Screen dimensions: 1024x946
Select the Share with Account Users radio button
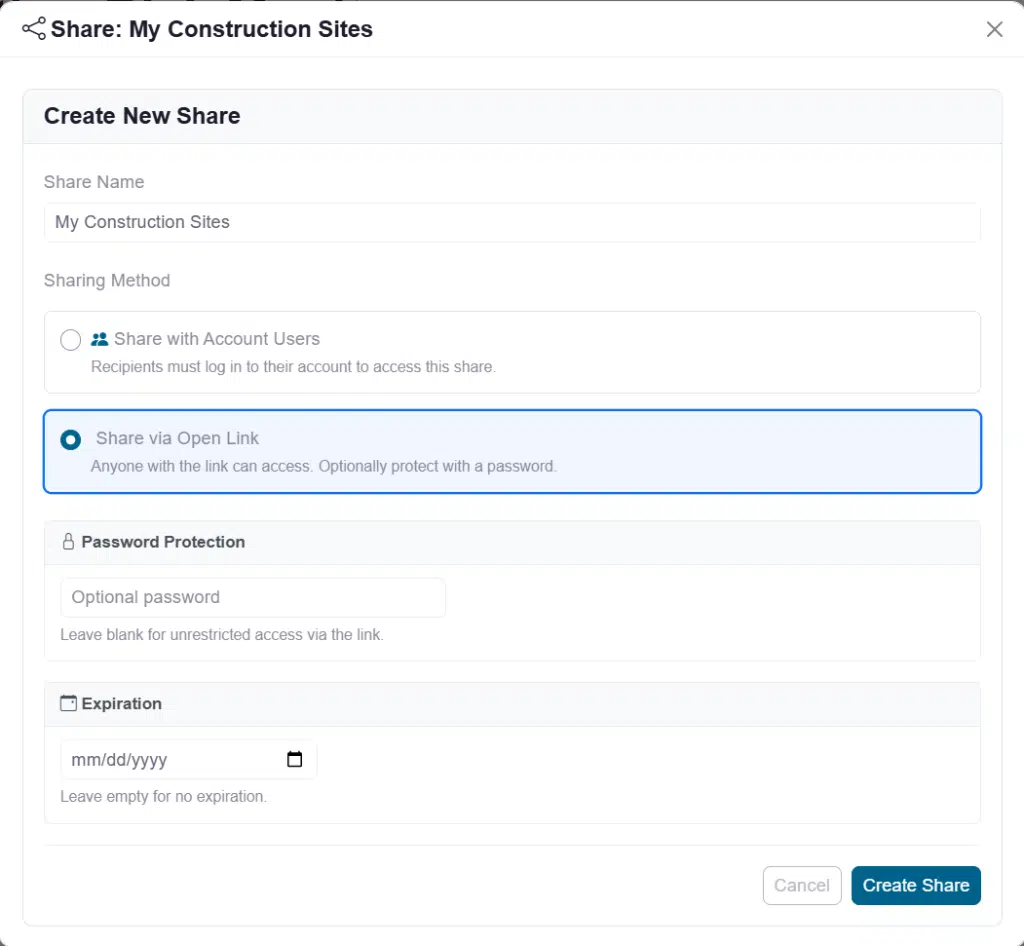click(71, 340)
